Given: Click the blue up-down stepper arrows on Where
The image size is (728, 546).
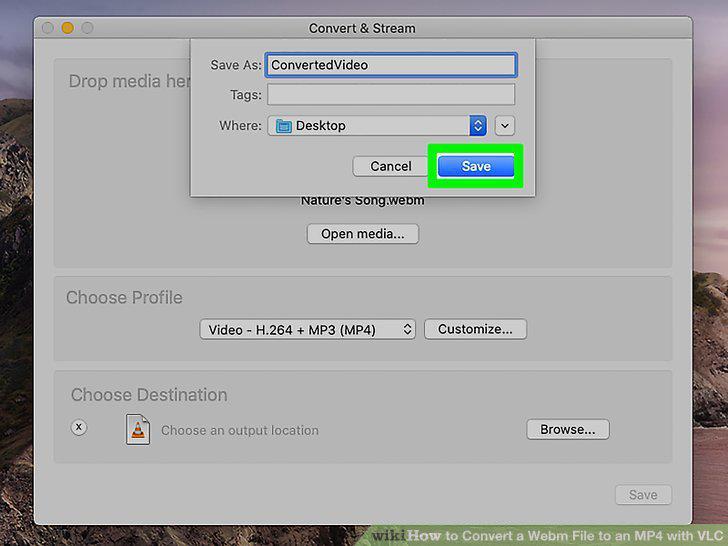Looking at the screenshot, I should 478,125.
